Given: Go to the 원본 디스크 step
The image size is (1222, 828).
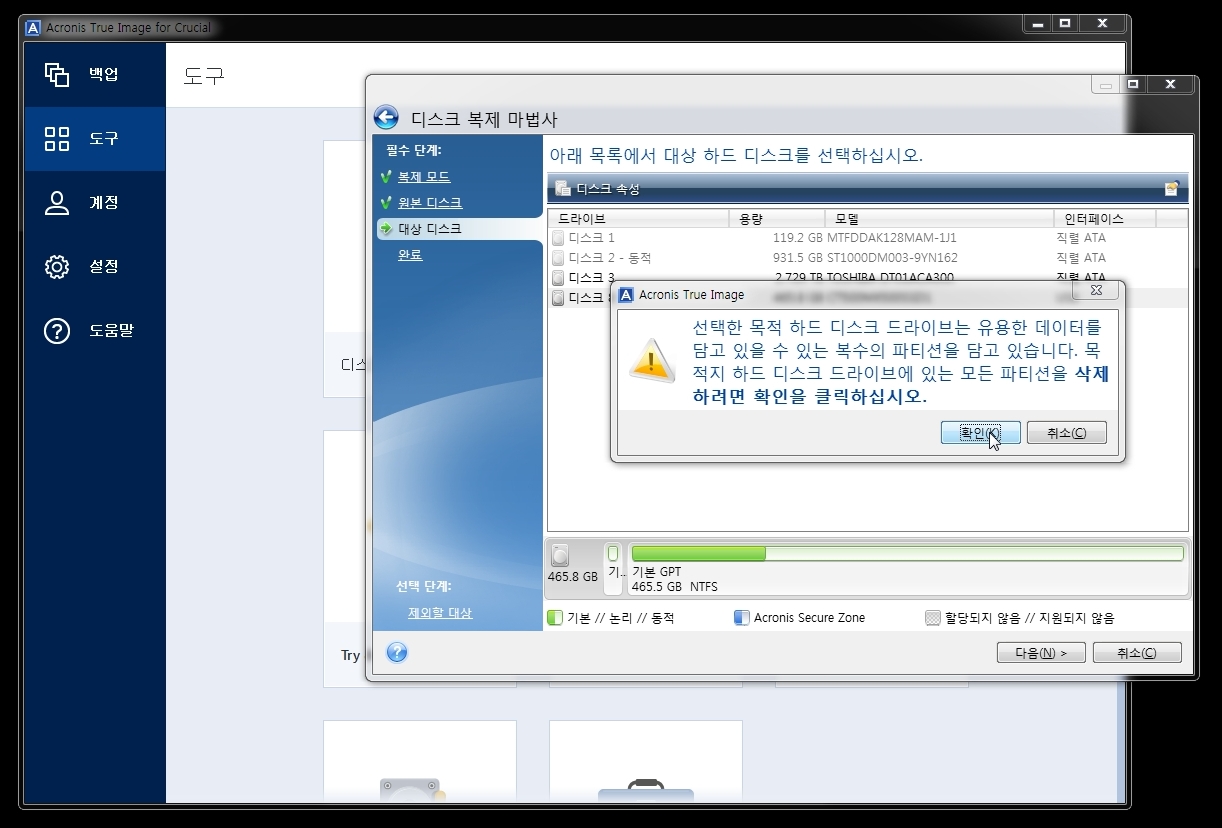Looking at the screenshot, I should click(x=430, y=203).
